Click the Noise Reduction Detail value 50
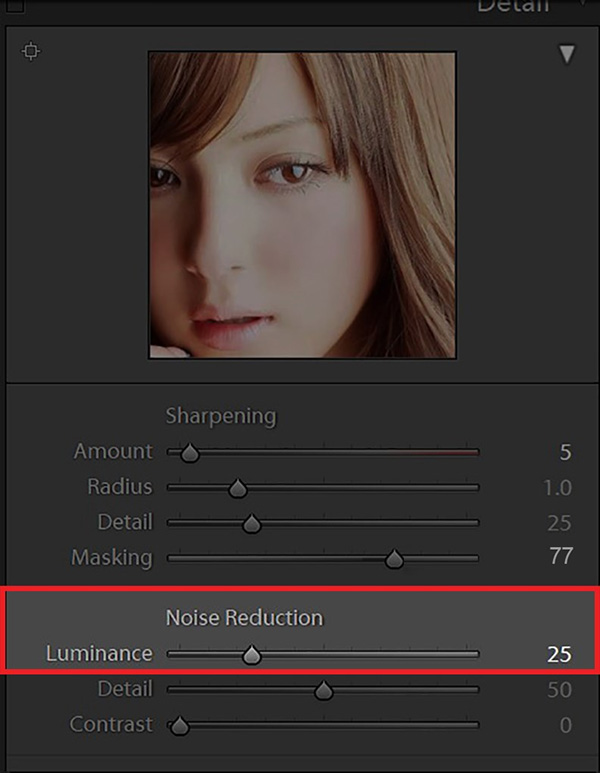The image size is (600, 773). 559,690
